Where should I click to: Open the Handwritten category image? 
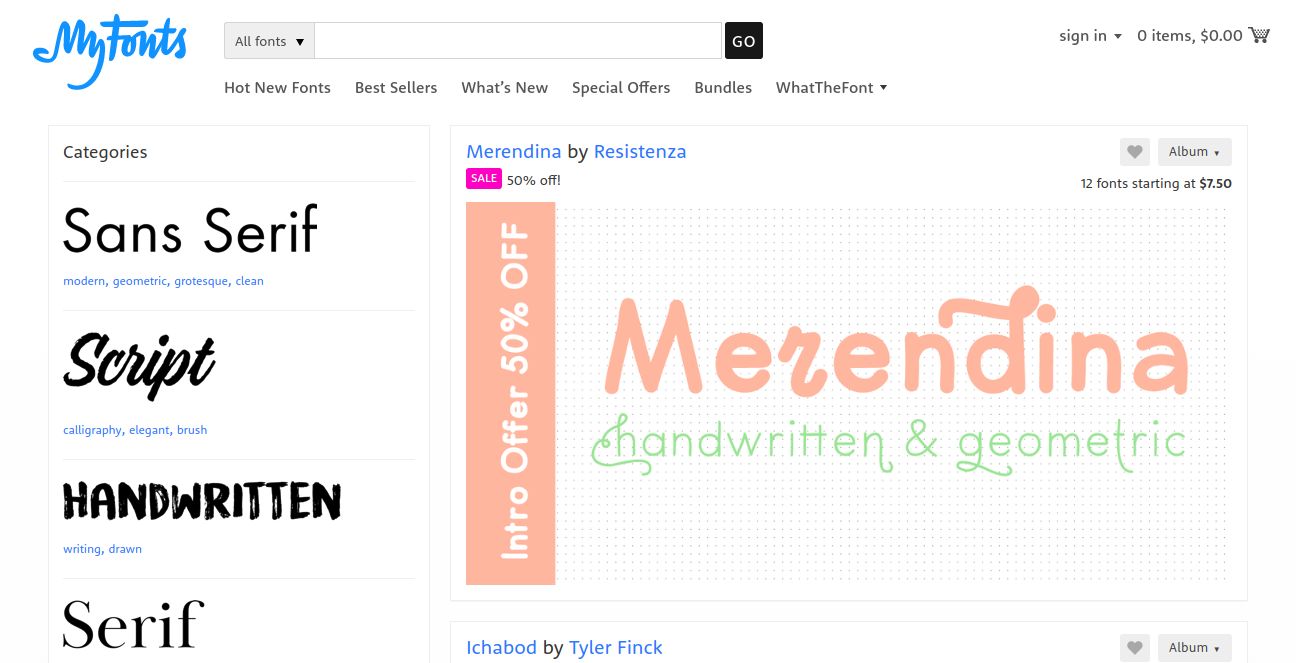(202, 500)
